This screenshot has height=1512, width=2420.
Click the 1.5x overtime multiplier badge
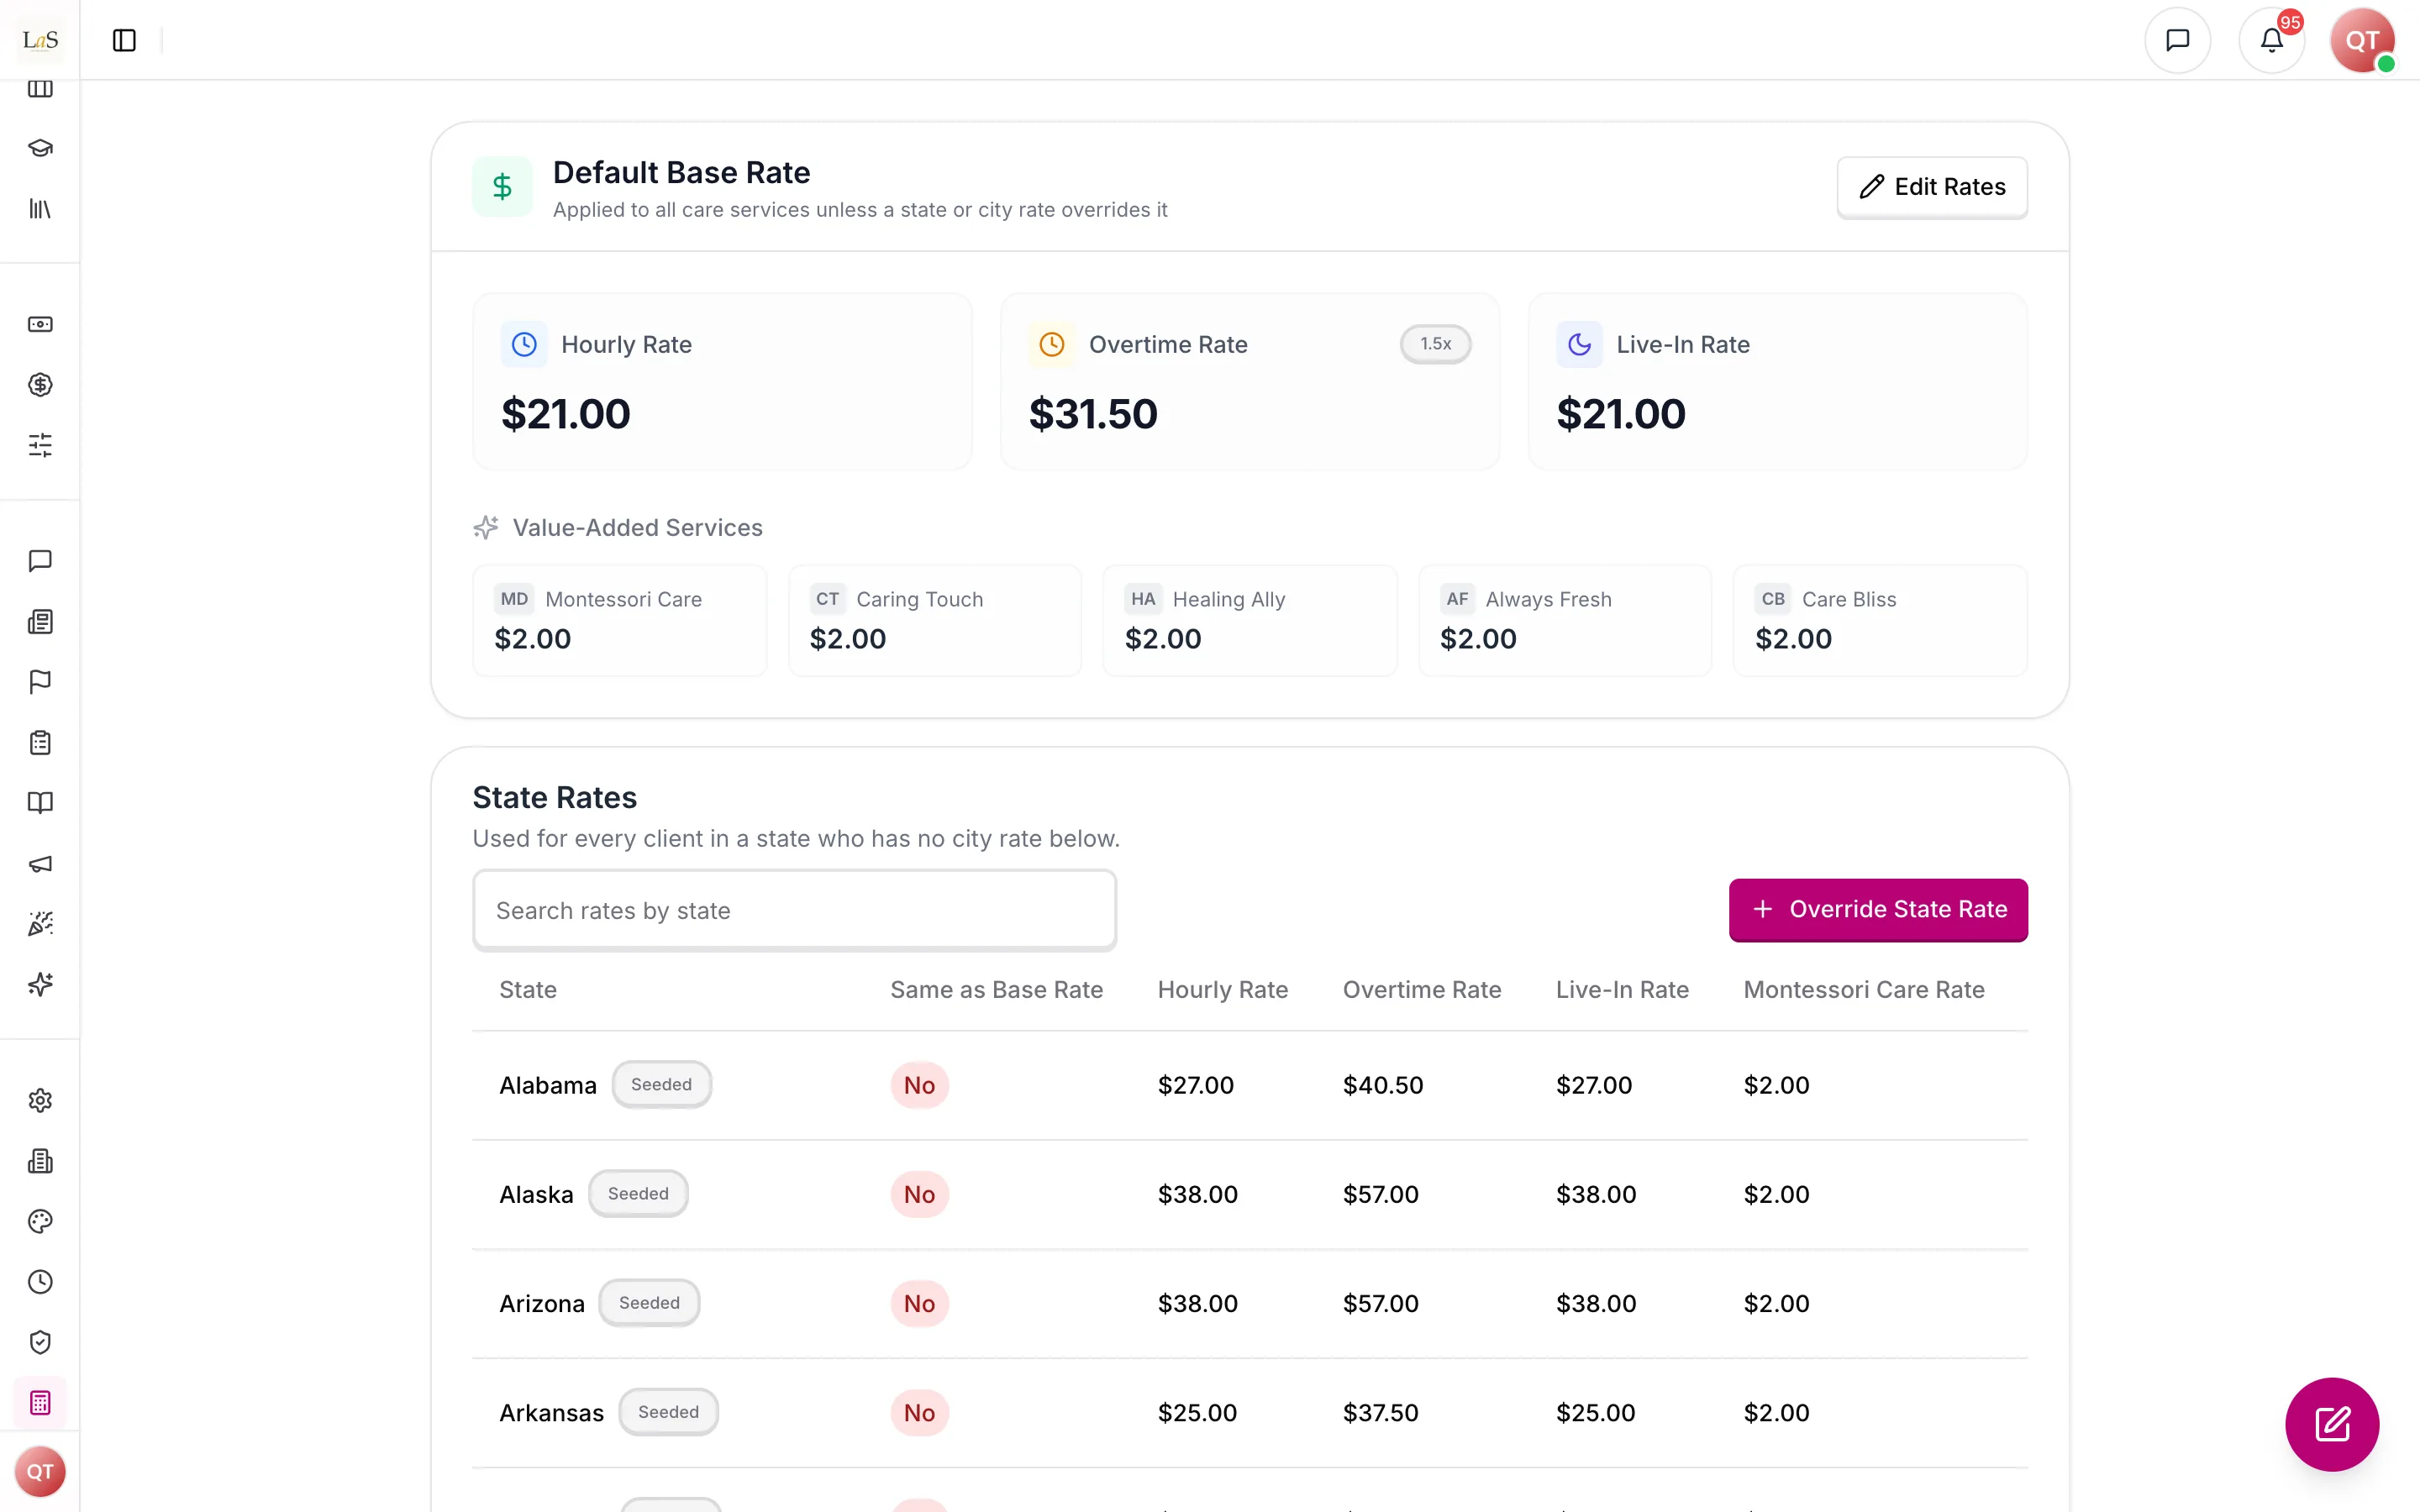(x=1435, y=344)
